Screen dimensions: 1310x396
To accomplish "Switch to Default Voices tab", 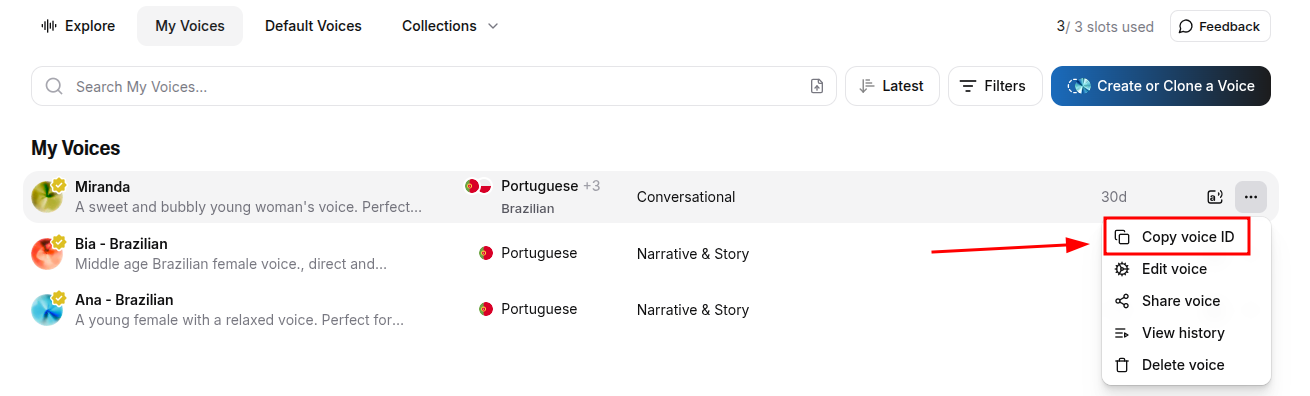I will pos(313,26).
